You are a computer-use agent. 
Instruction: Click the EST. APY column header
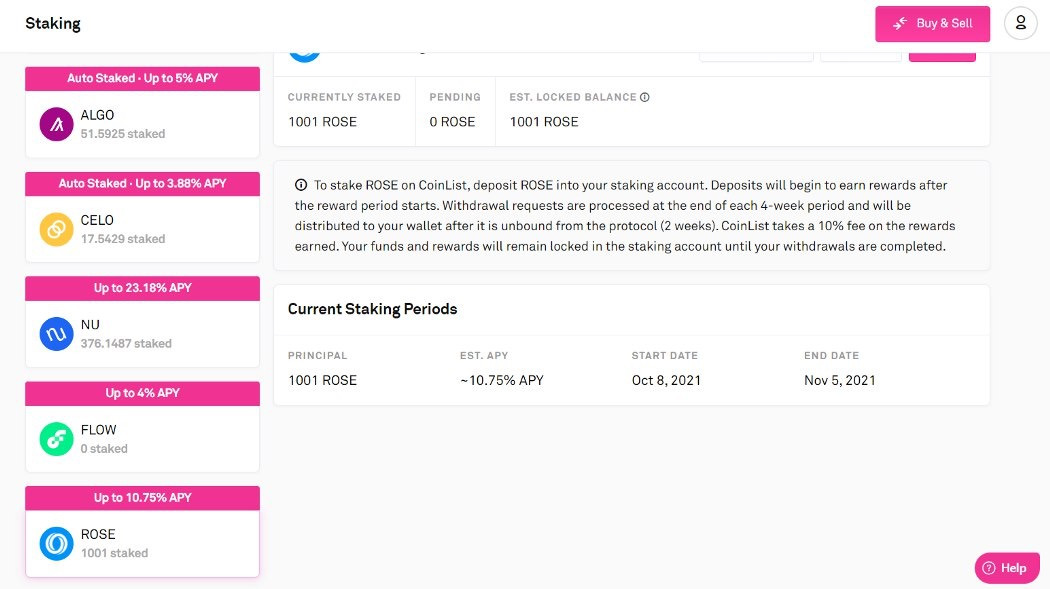coord(483,355)
